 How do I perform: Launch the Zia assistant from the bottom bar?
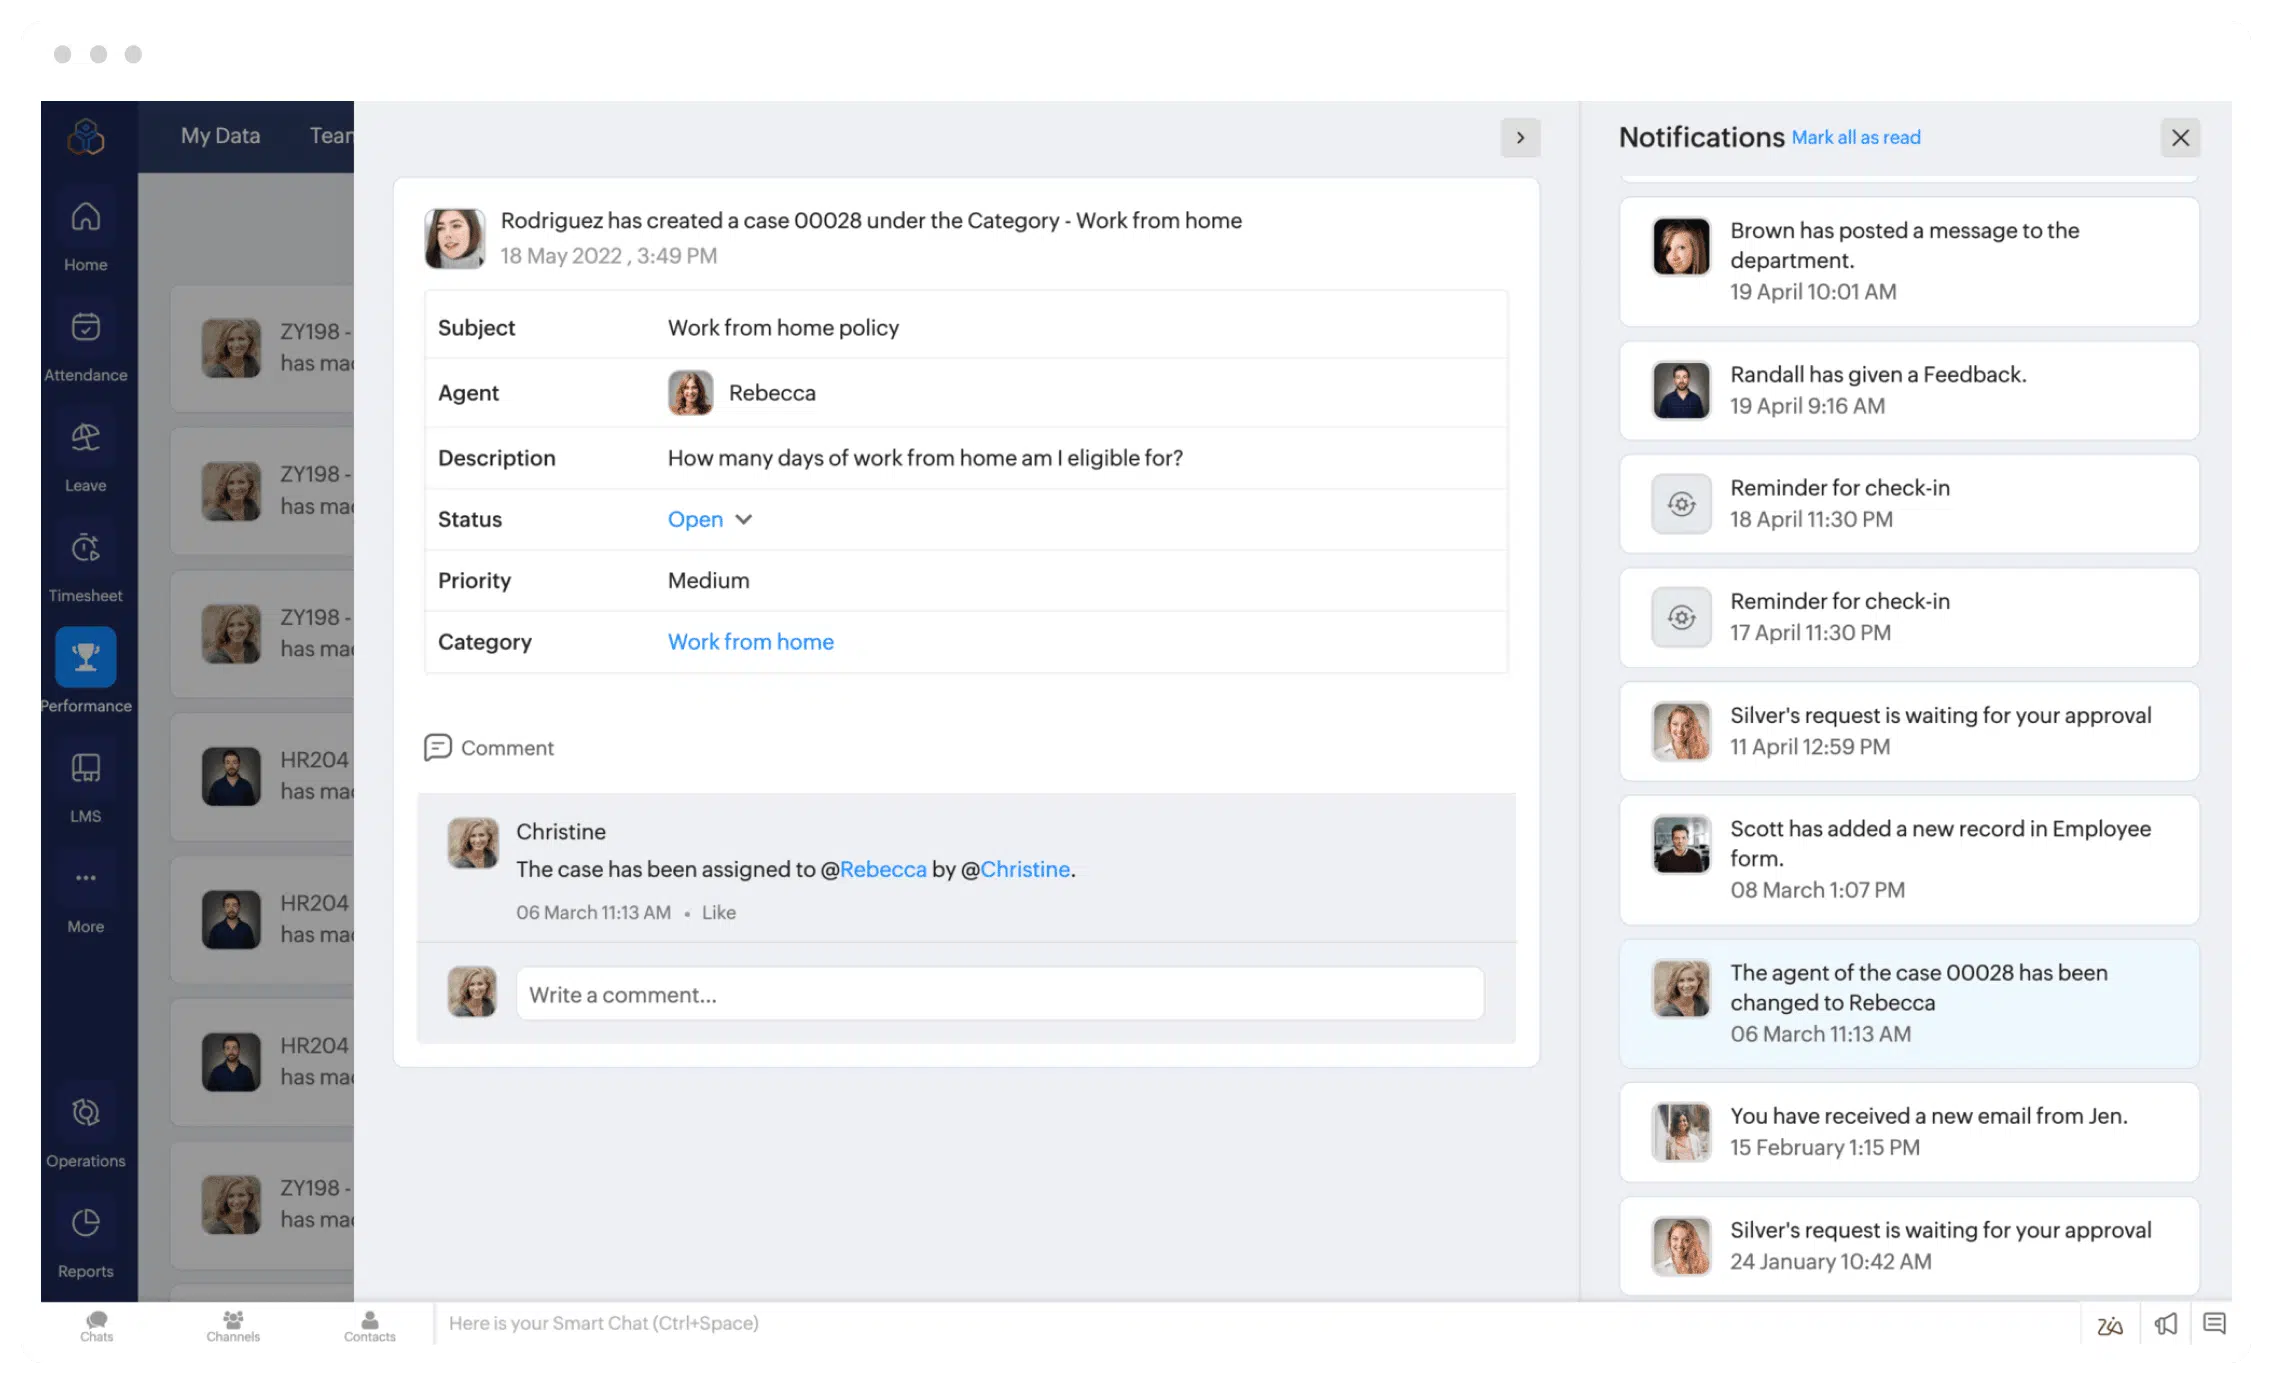[2110, 1323]
